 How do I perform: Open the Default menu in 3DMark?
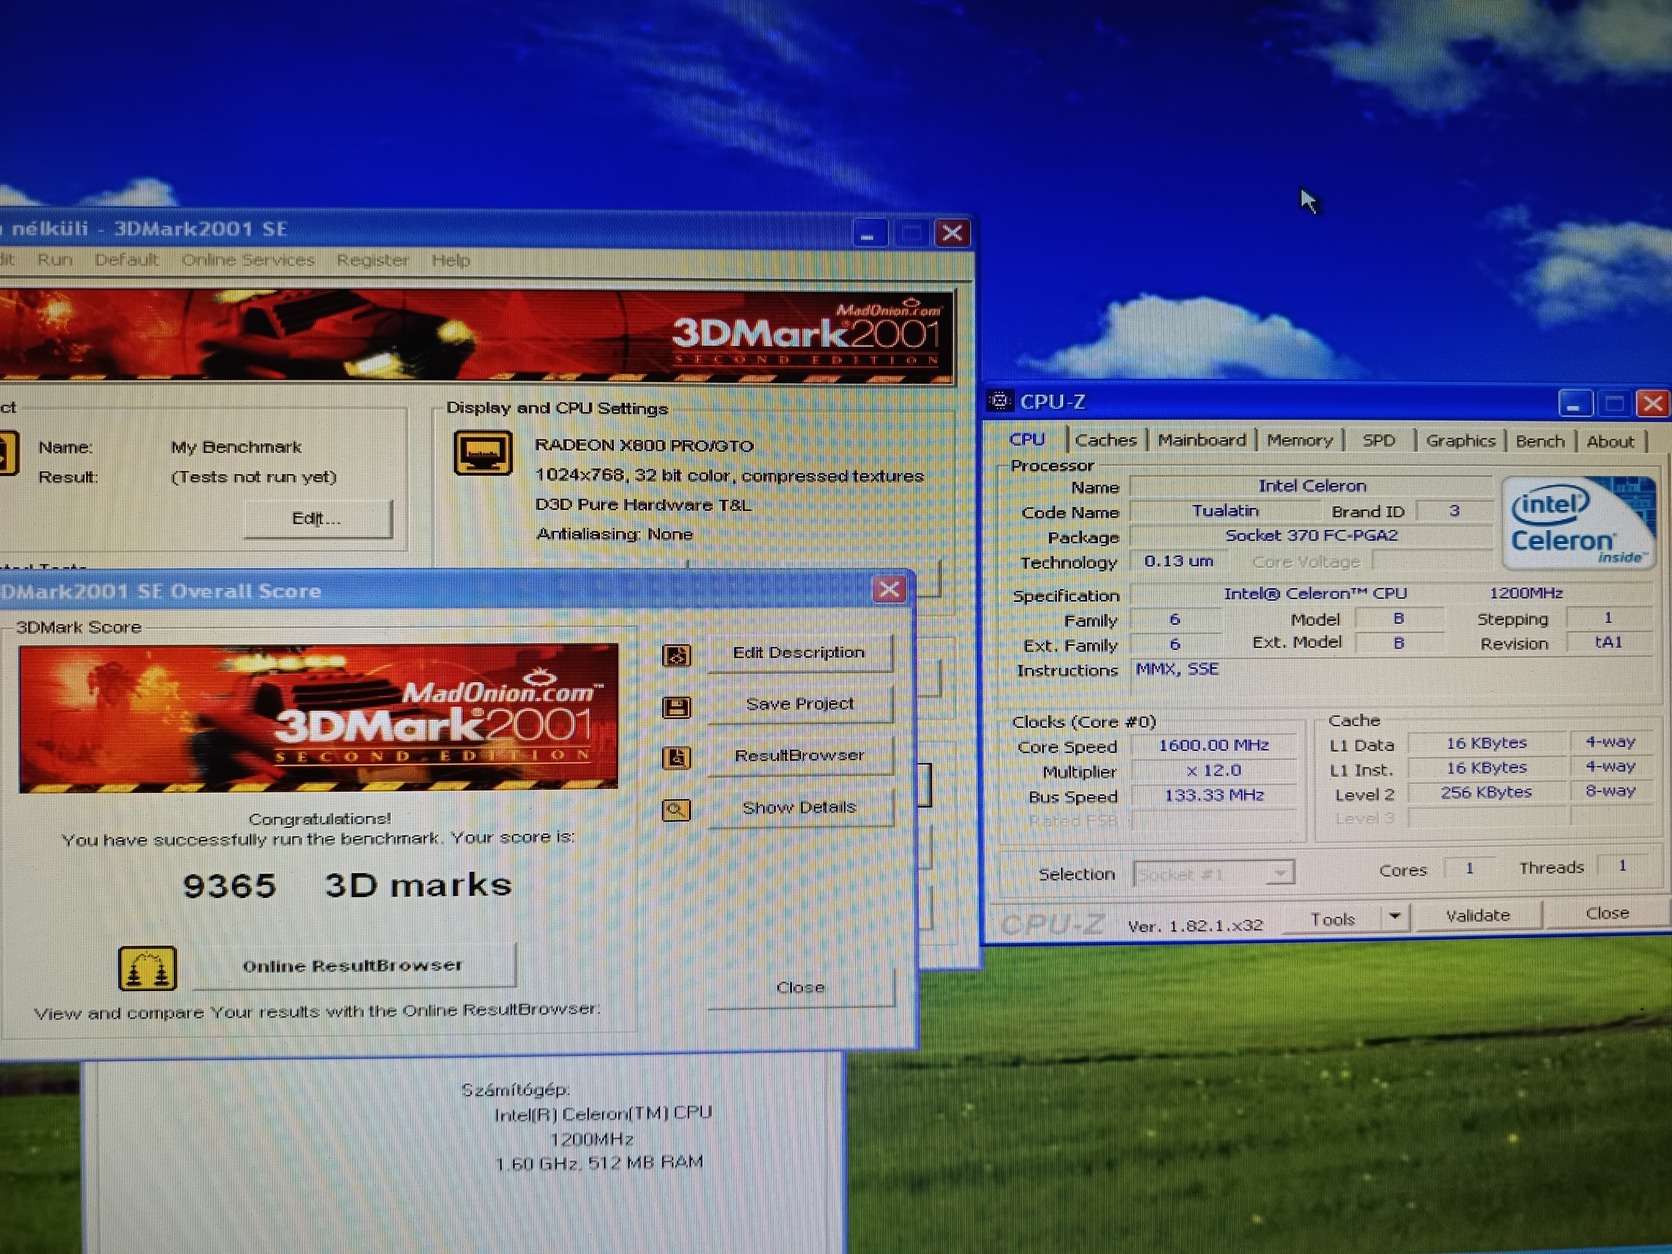(127, 259)
